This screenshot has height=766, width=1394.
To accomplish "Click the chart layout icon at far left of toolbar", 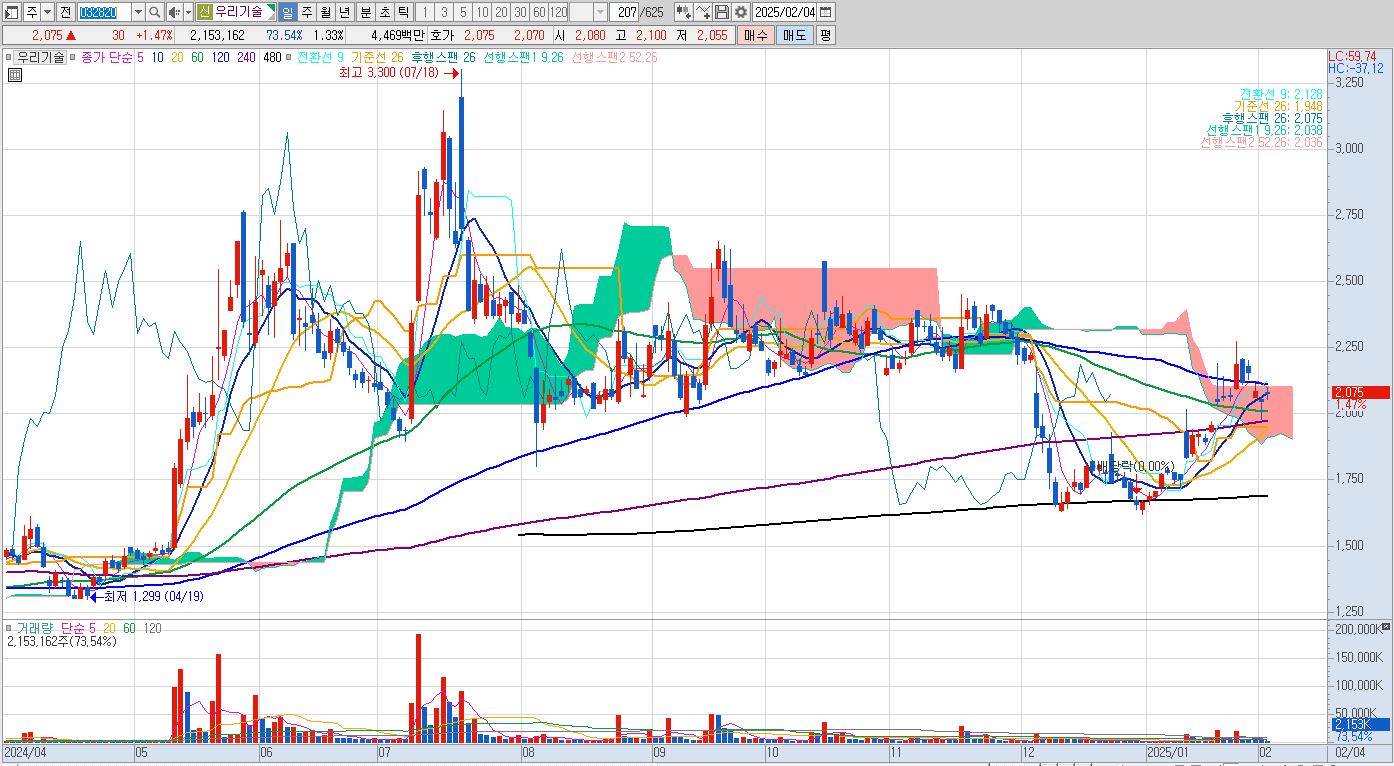I will pyautogui.click(x=11, y=12).
